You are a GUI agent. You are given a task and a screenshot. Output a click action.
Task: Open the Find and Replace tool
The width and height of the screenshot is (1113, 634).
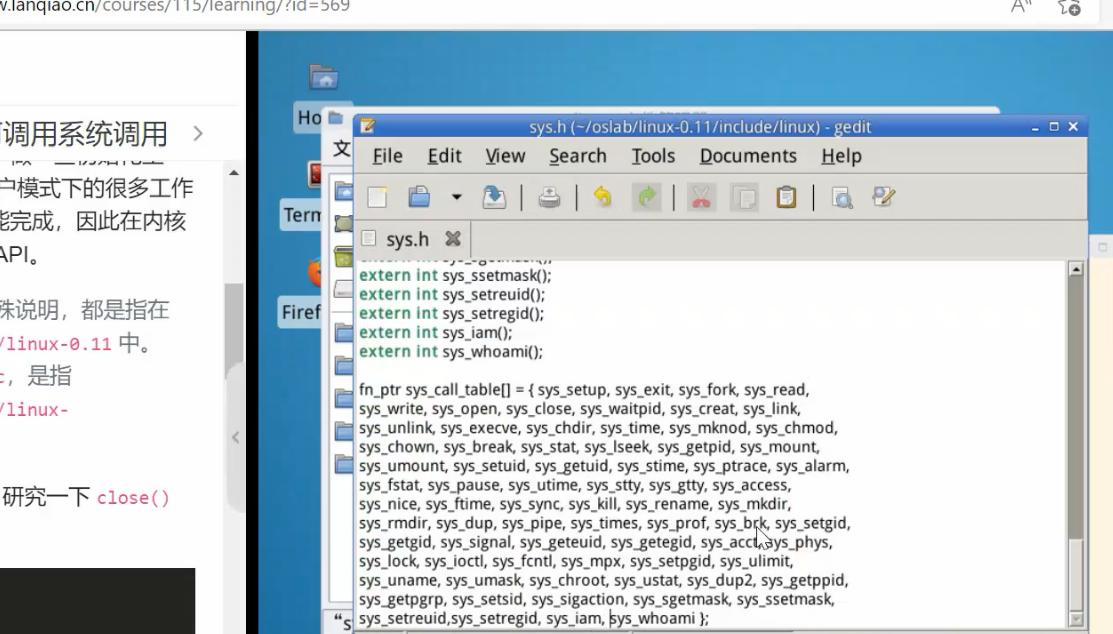883,197
